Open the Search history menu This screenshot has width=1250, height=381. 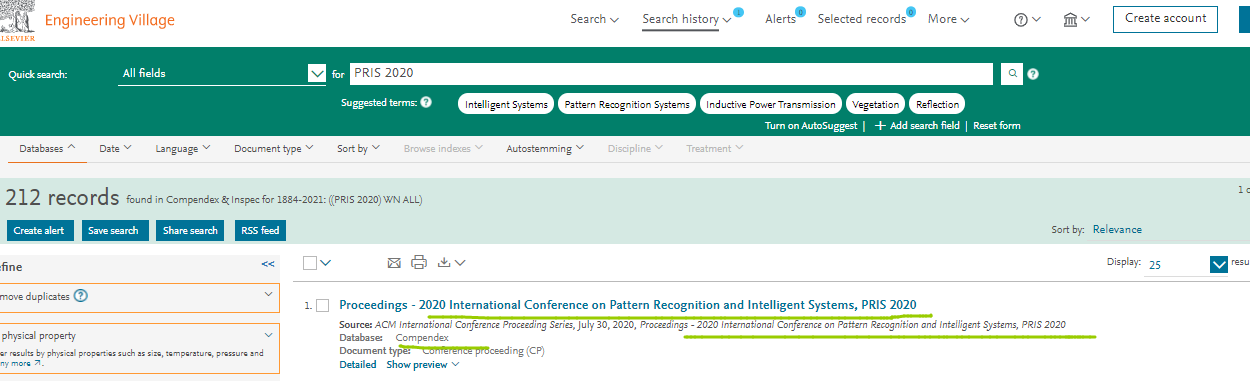(687, 19)
